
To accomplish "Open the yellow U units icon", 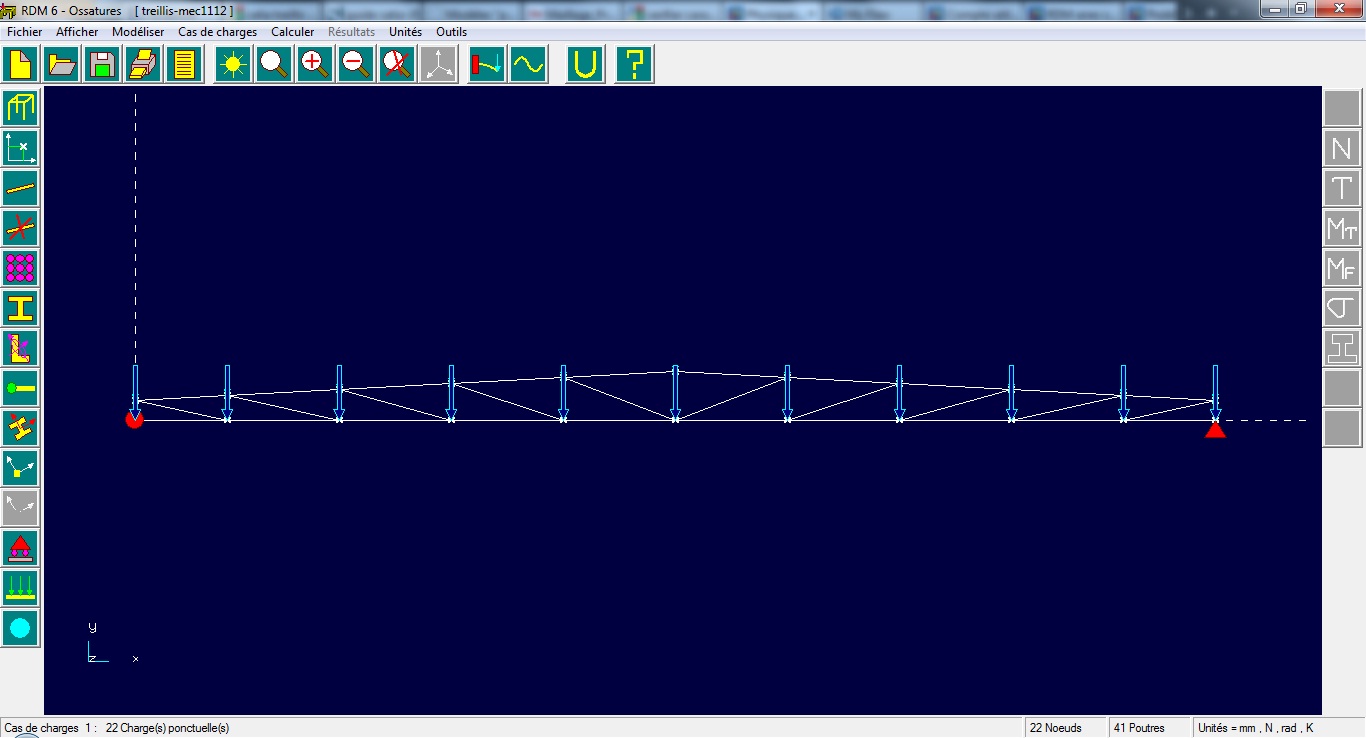I will [x=586, y=65].
